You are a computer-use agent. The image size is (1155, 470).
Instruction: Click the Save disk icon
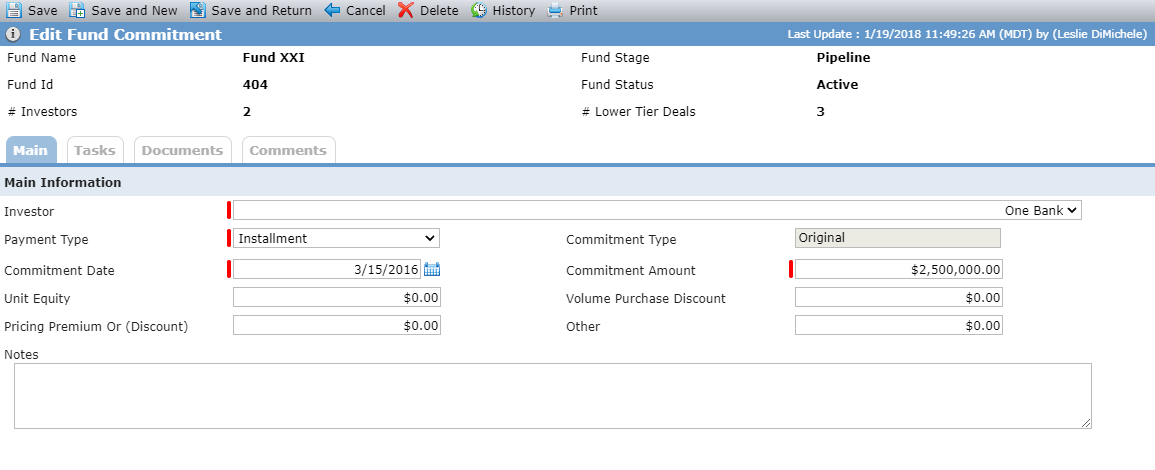(13, 10)
